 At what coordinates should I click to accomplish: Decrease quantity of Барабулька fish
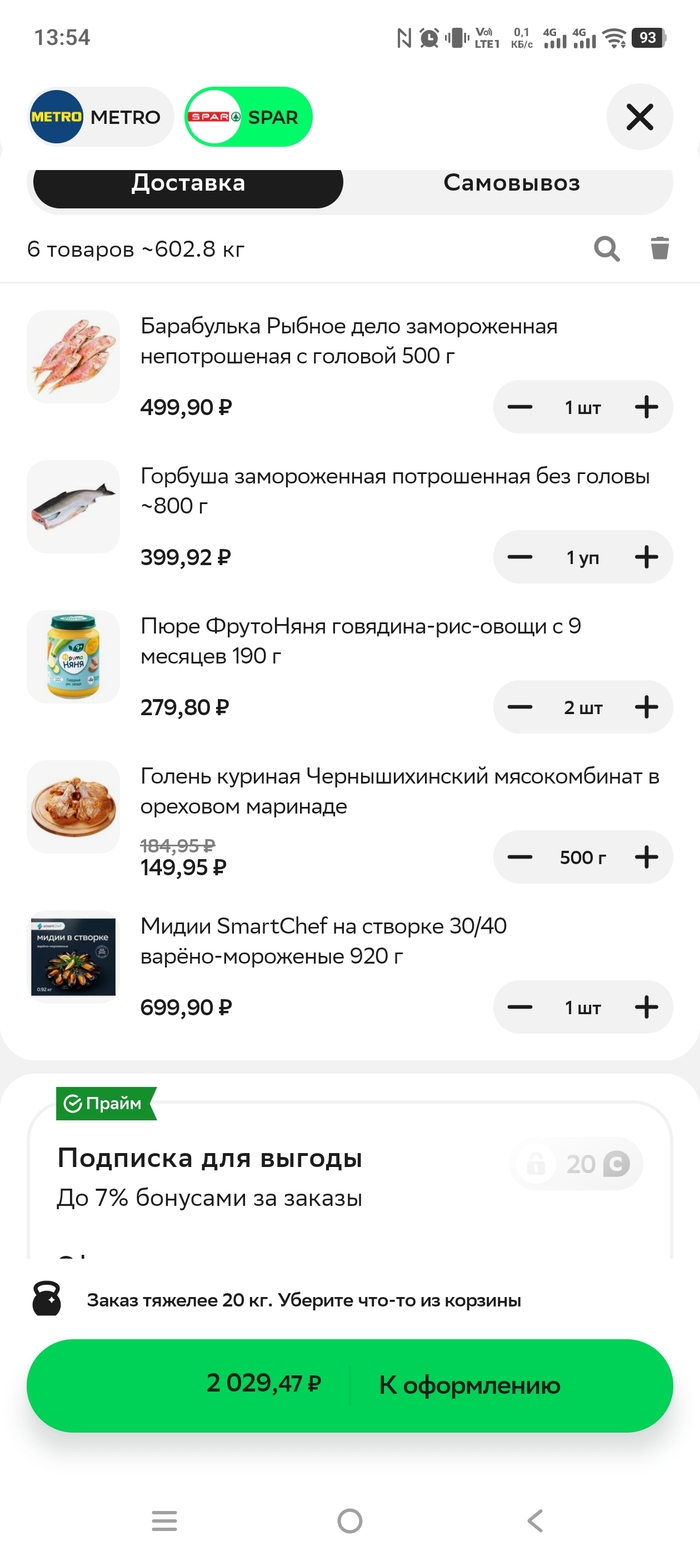tap(520, 407)
